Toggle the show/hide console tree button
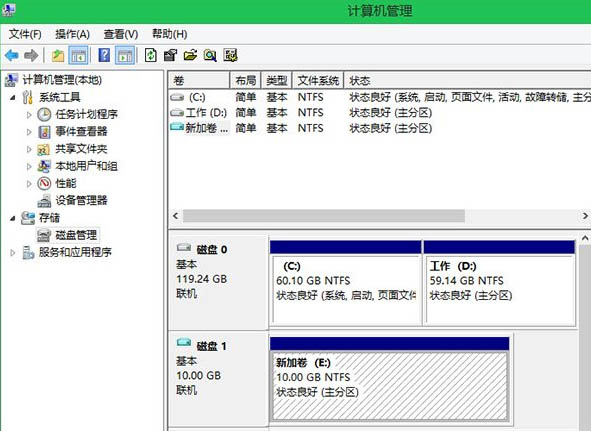 coord(78,56)
